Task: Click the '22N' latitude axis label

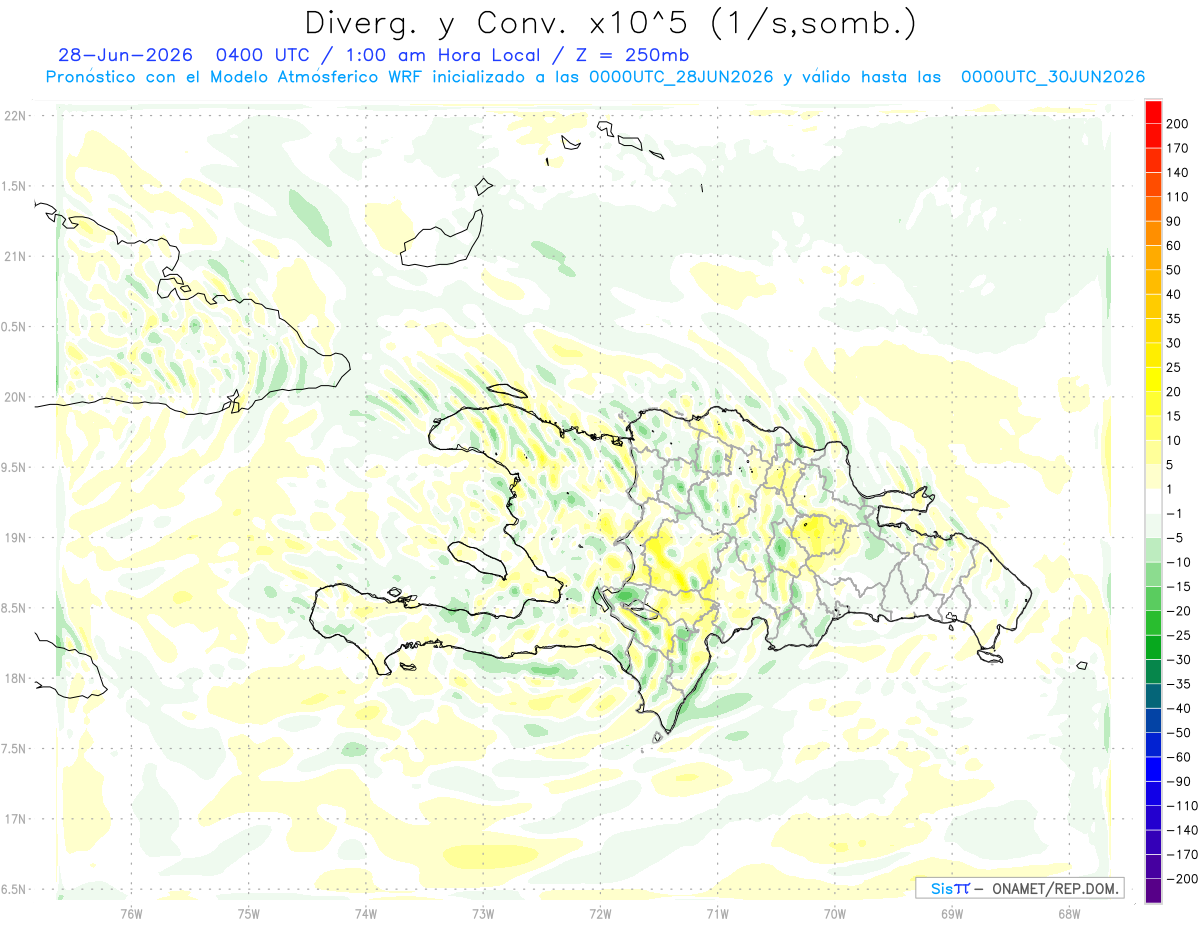Action: point(15,116)
